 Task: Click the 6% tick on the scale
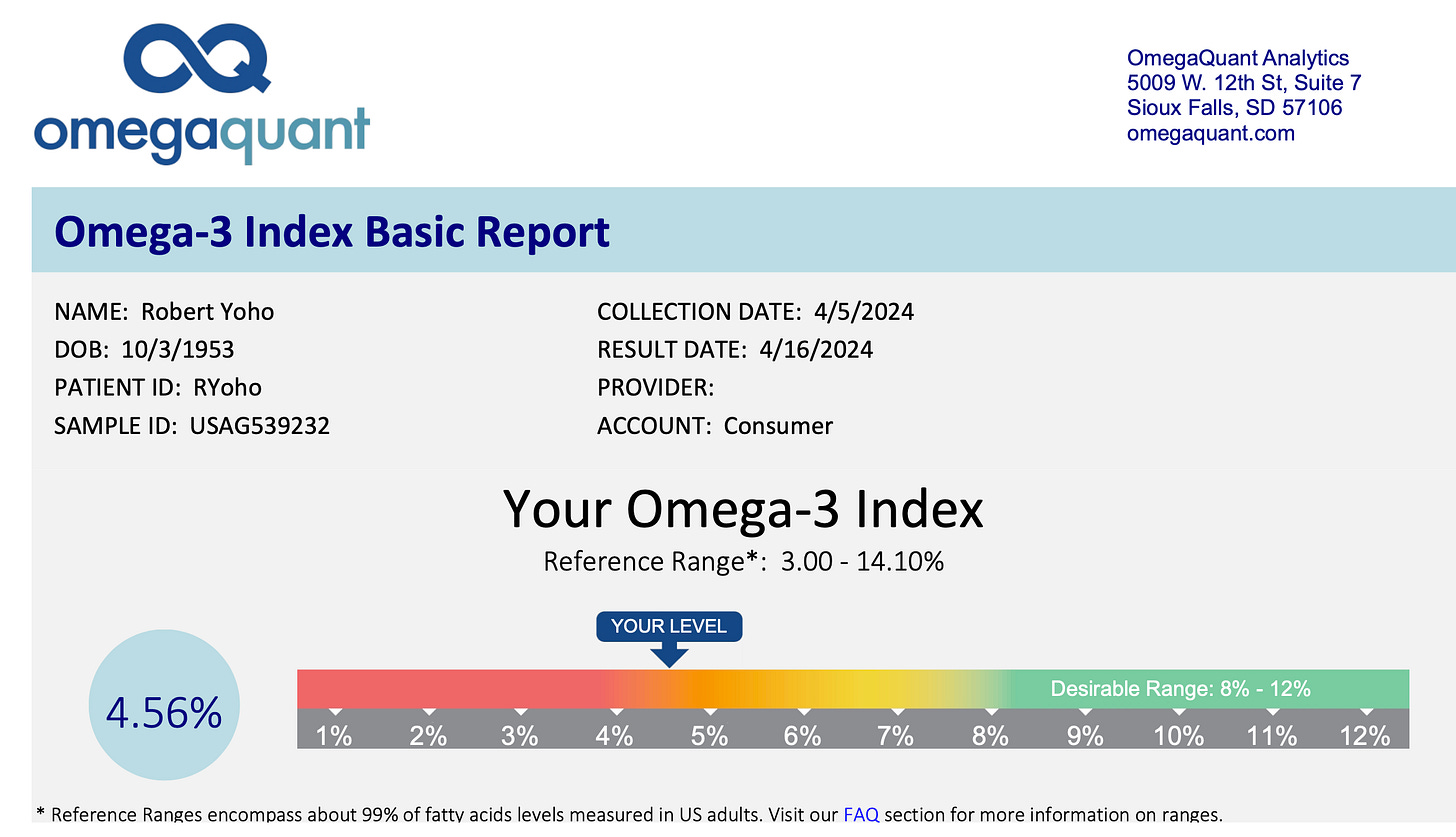(x=802, y=735)
